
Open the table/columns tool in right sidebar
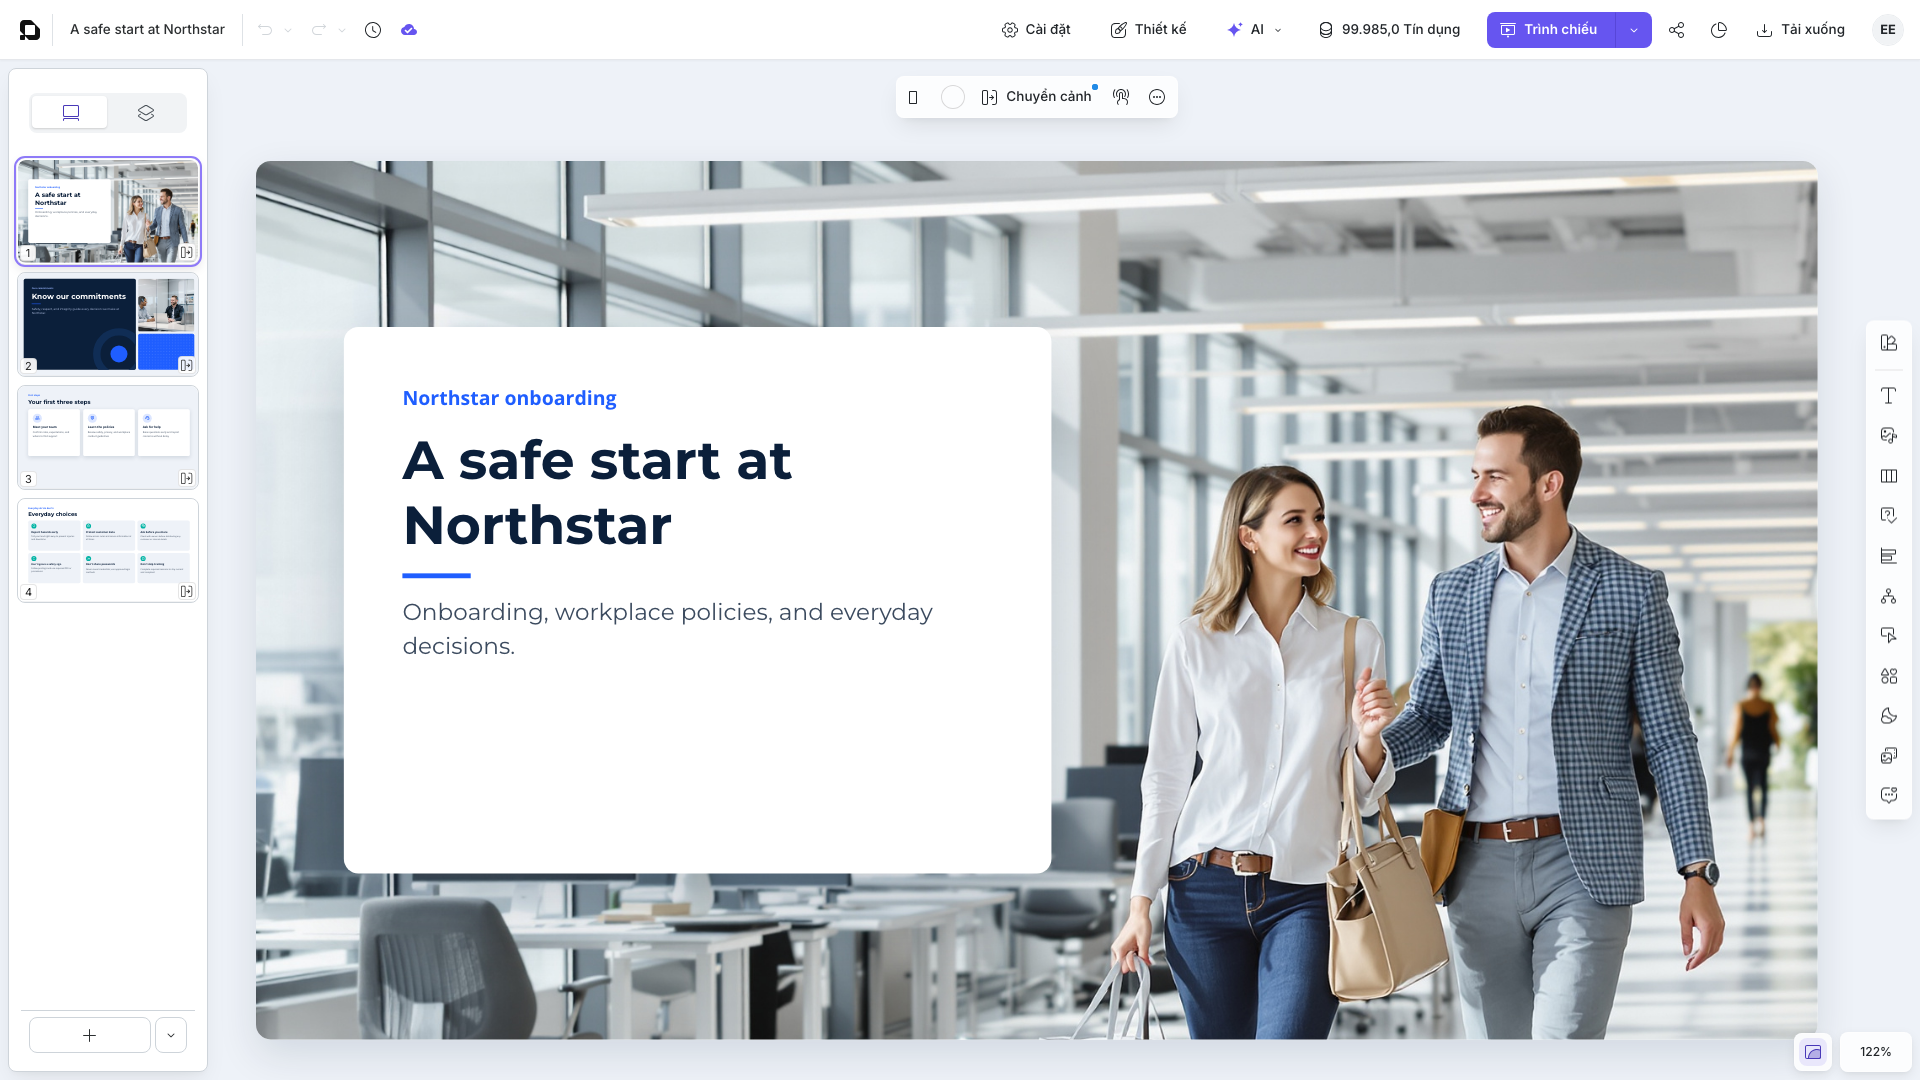click(x=1888, y=476)
